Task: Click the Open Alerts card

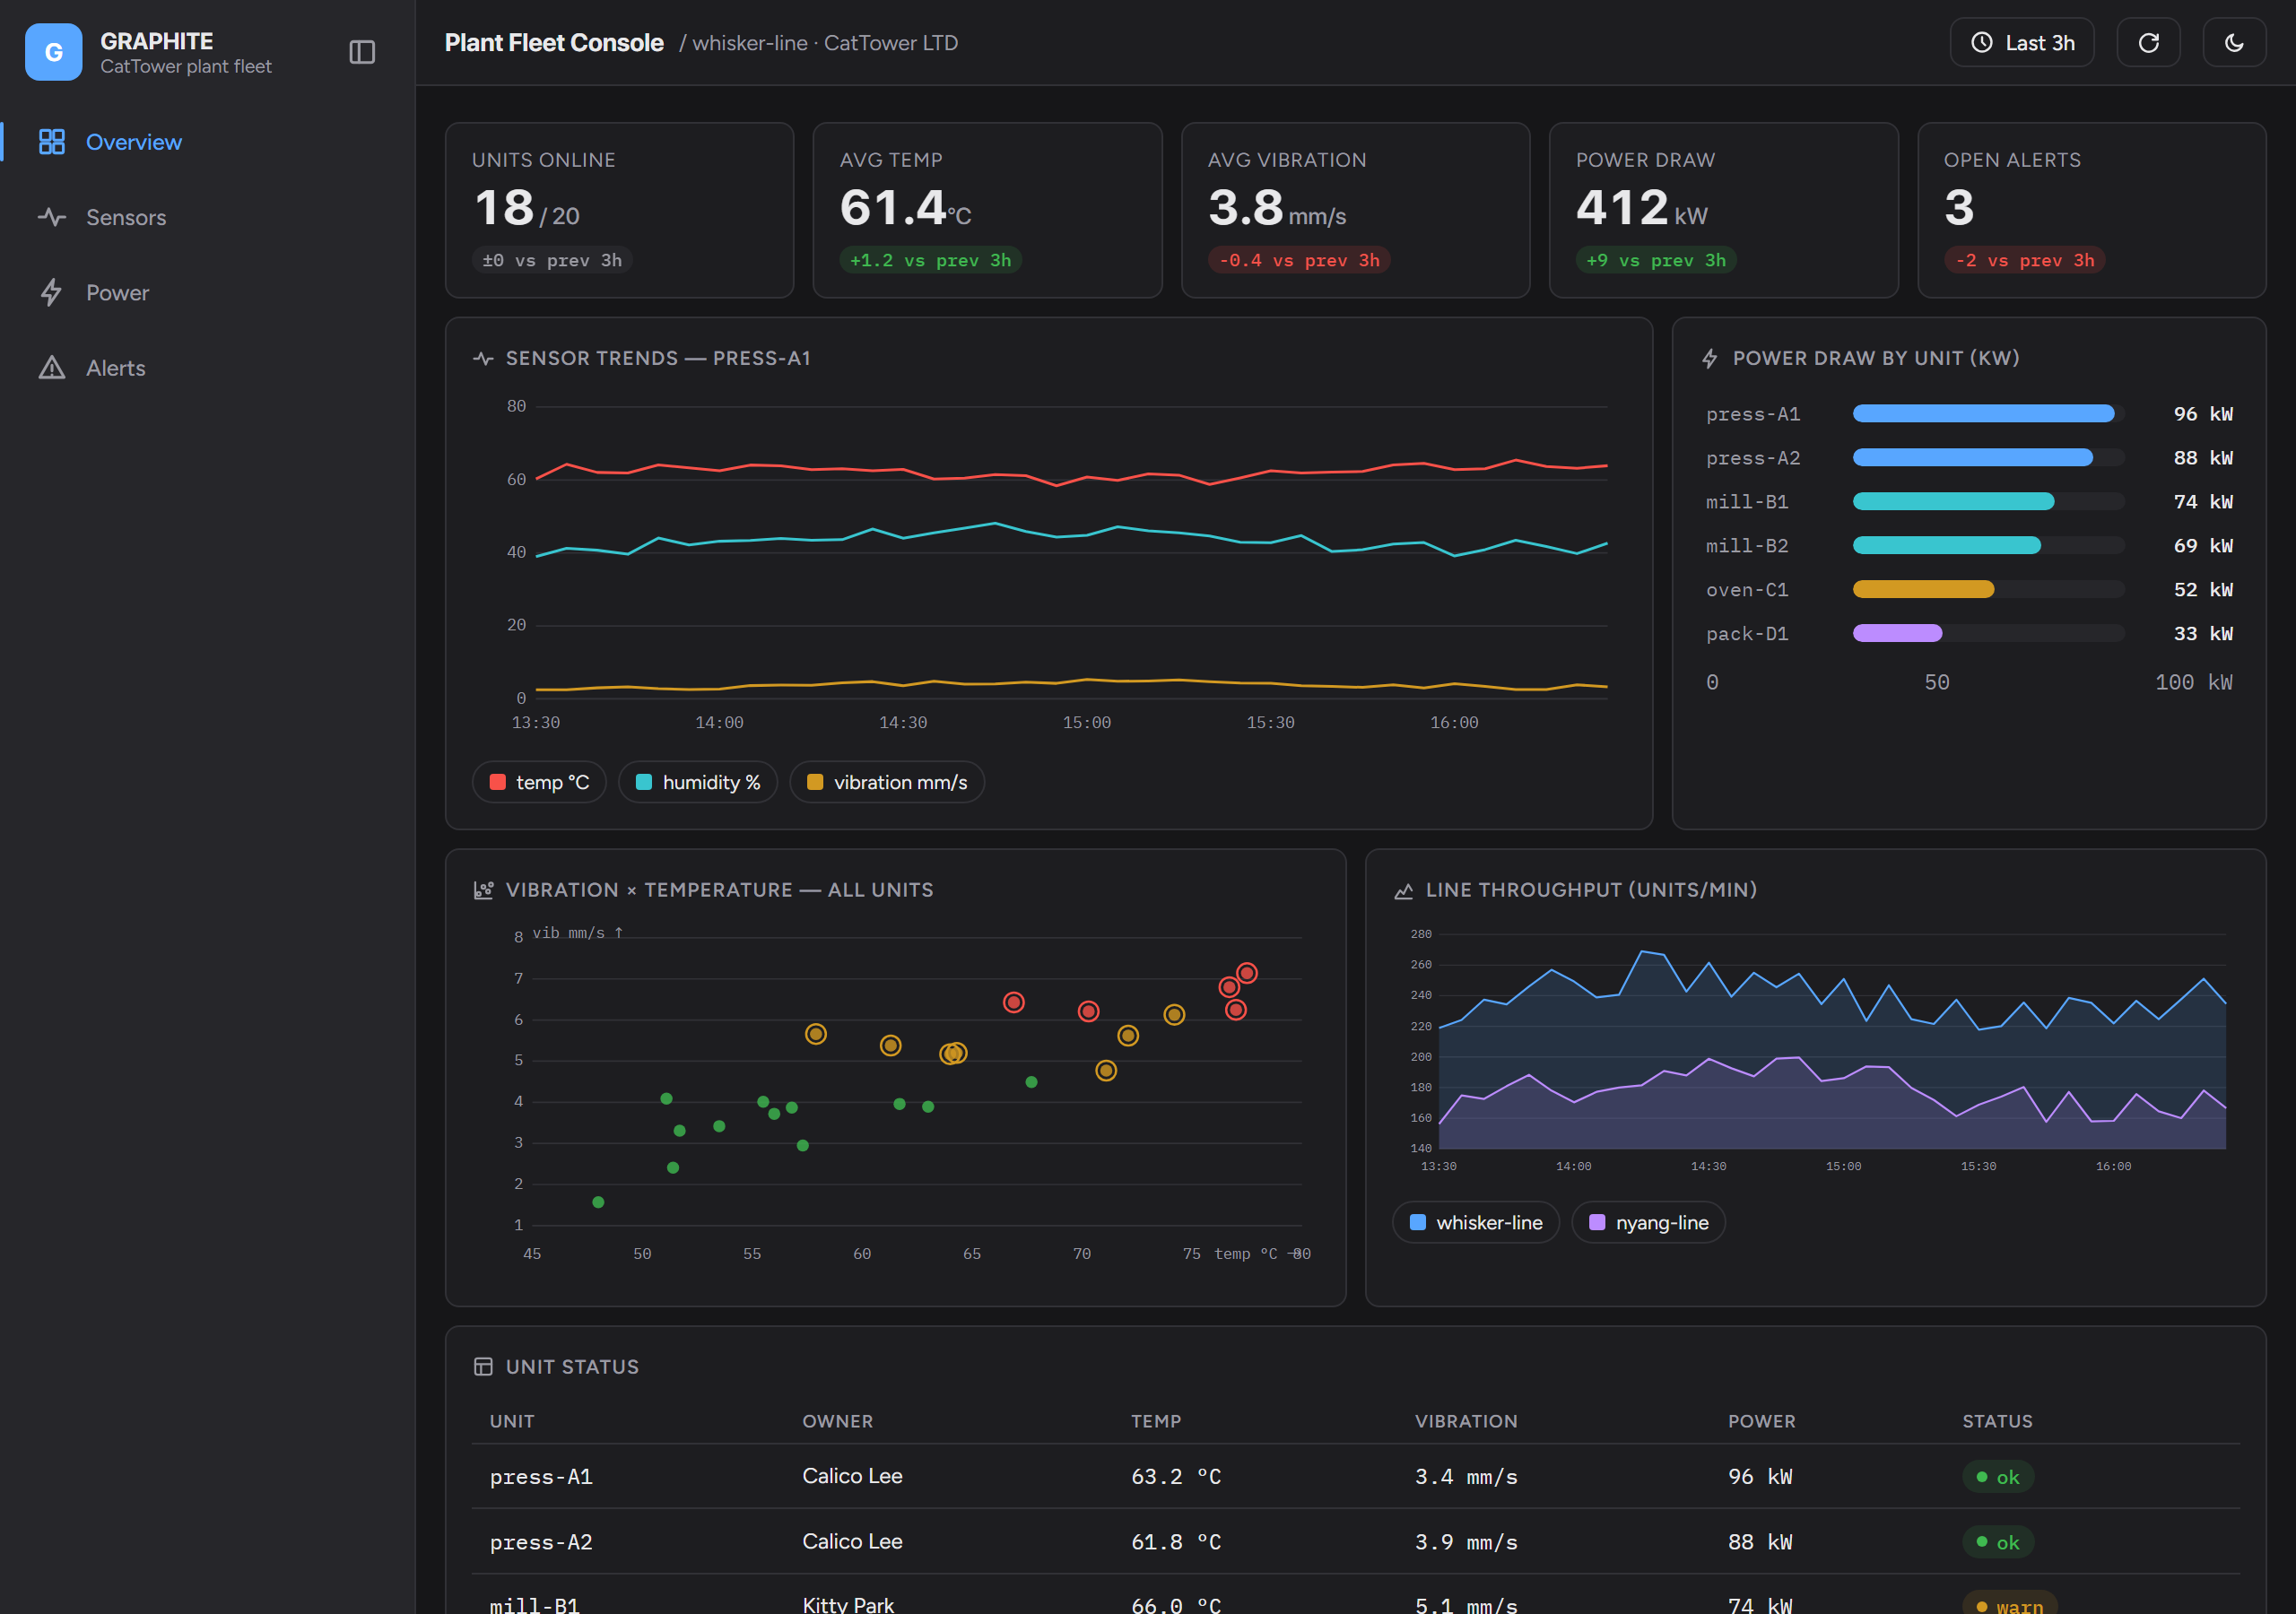Action: coord(2092,210)
